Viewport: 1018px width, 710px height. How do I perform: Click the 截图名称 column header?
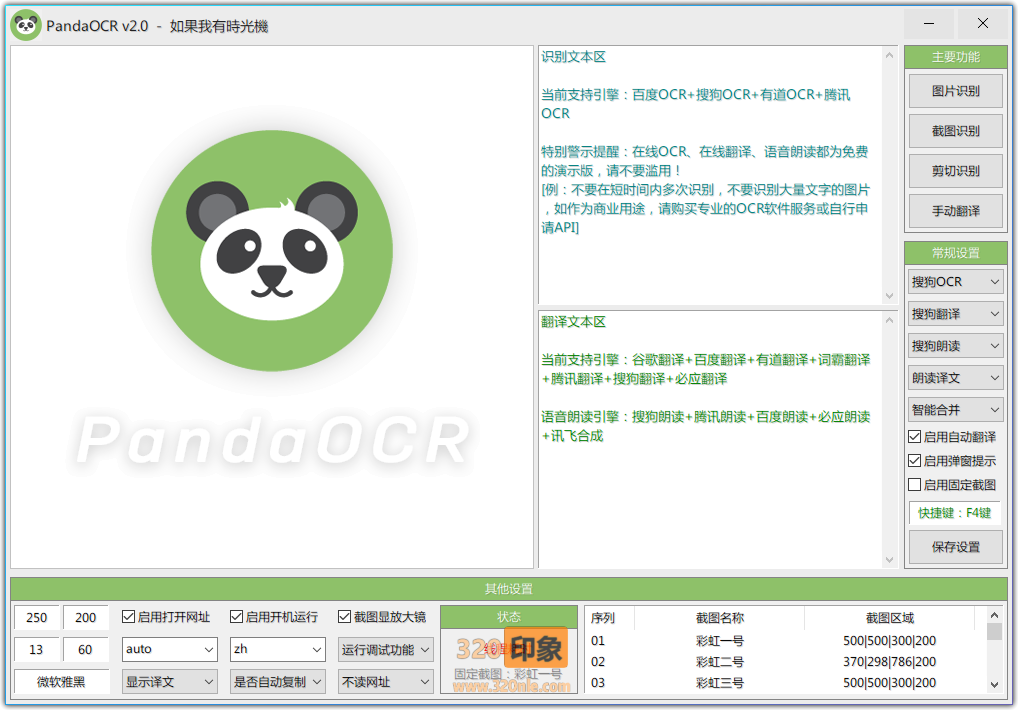(x=719, y=618)
